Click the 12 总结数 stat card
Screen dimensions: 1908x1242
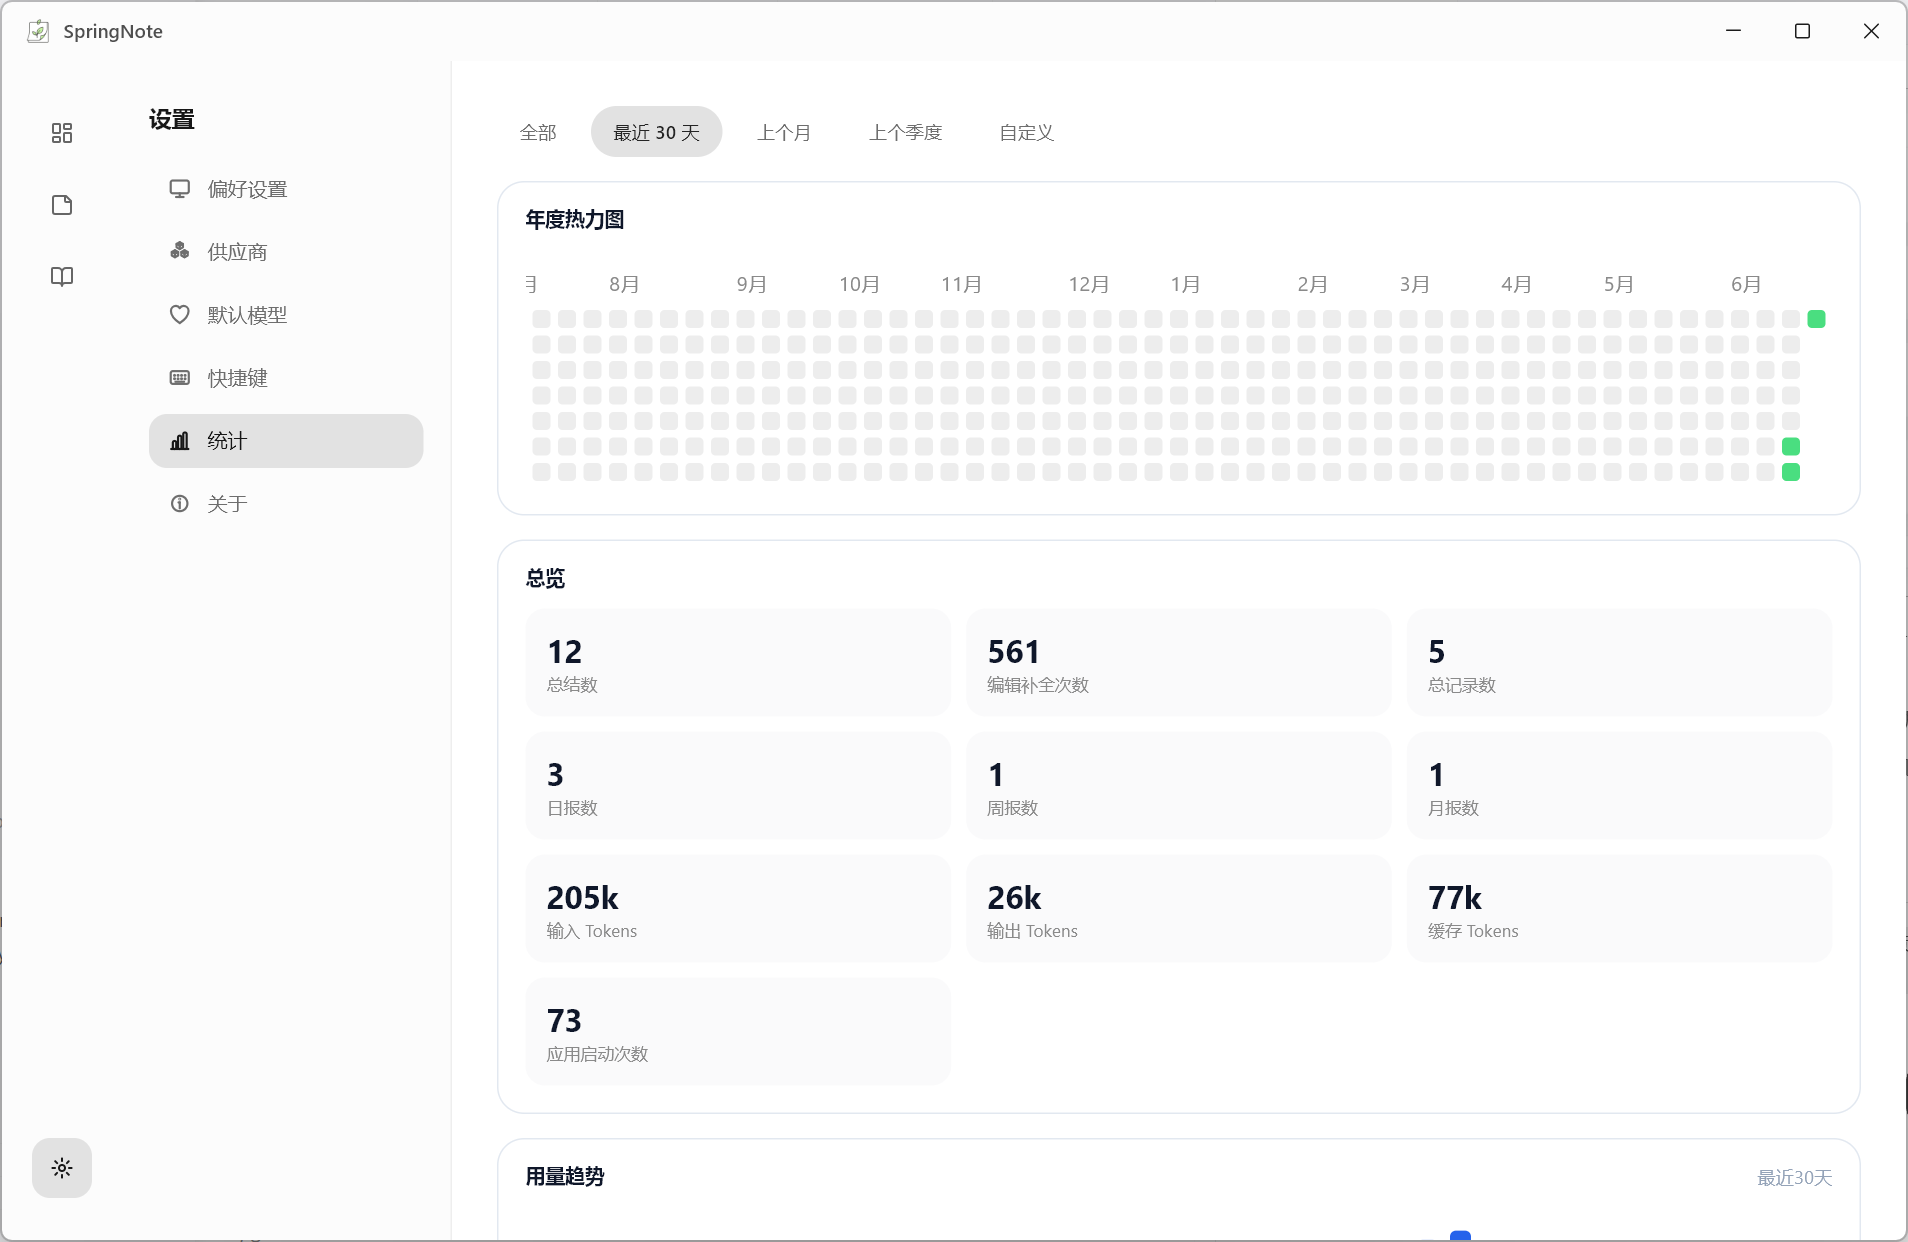coord(738,663)
